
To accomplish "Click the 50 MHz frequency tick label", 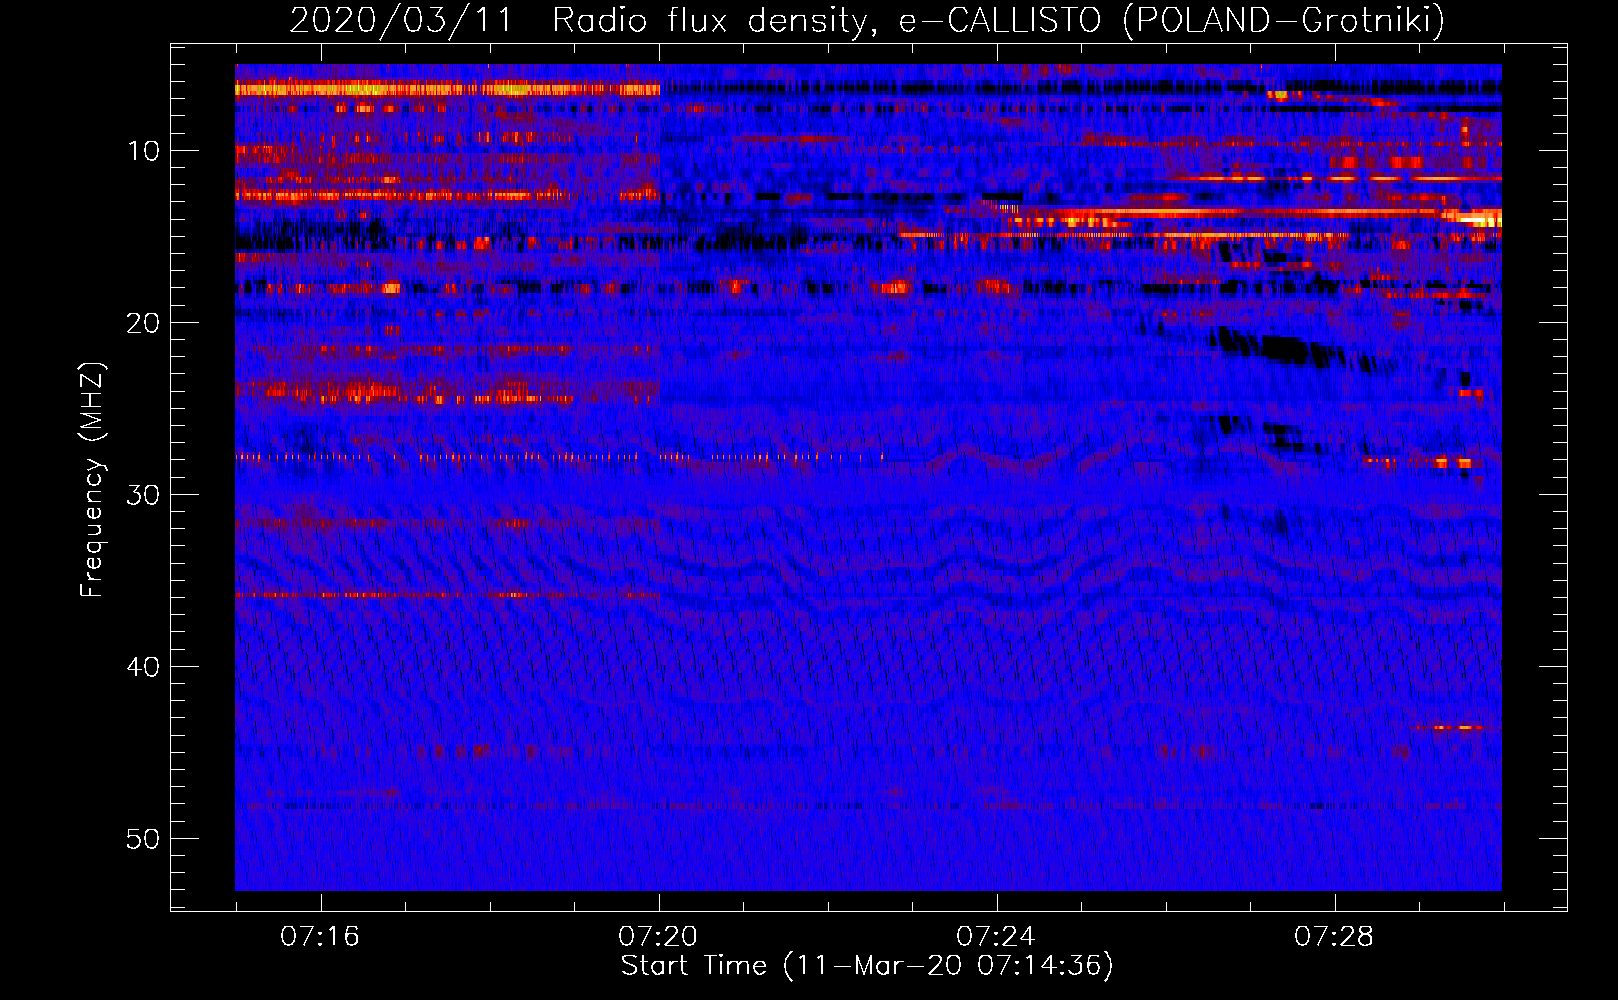I will (x=144, y=839).
